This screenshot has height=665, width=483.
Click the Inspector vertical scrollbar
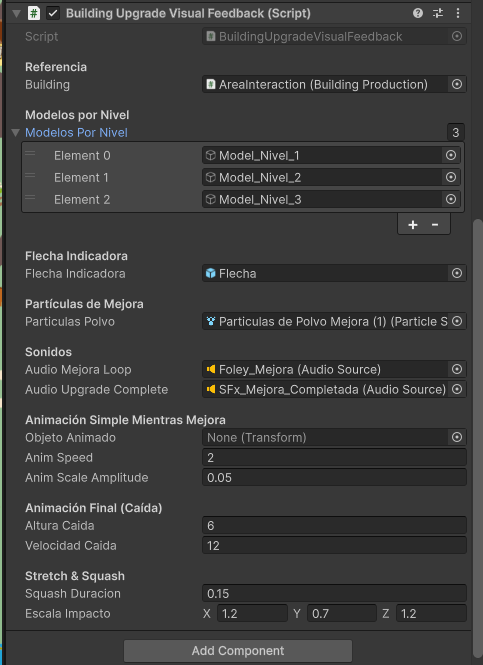click(x=478, y=438)
